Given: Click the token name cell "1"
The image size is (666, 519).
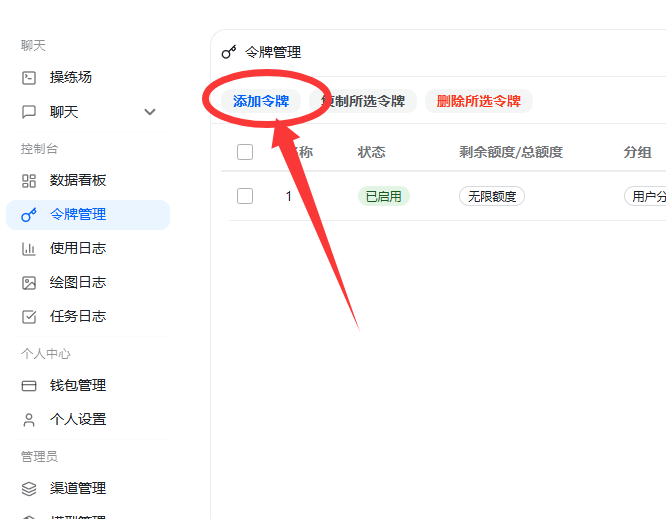Looking at the screenshot, I should click(x=289, y=196).
